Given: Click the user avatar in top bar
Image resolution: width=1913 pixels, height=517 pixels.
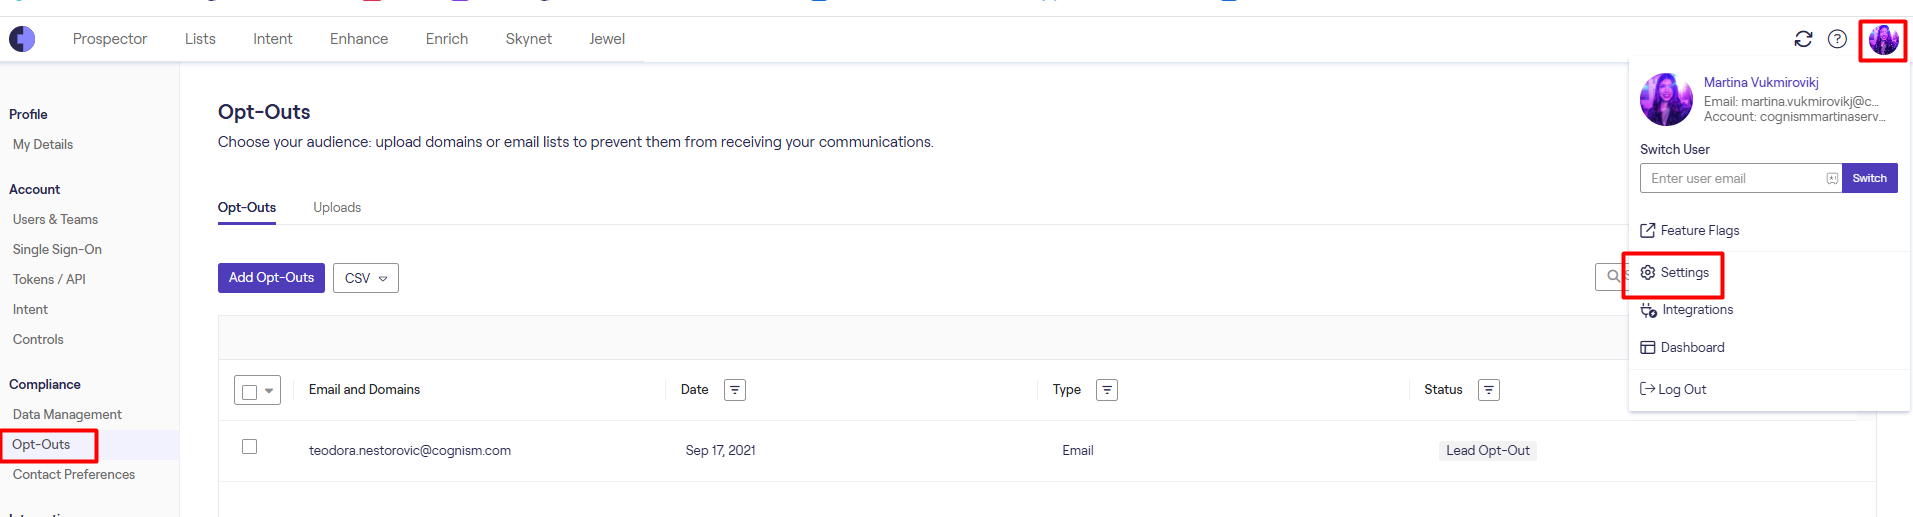Looking at the screenshot, I should (1883, 40).
